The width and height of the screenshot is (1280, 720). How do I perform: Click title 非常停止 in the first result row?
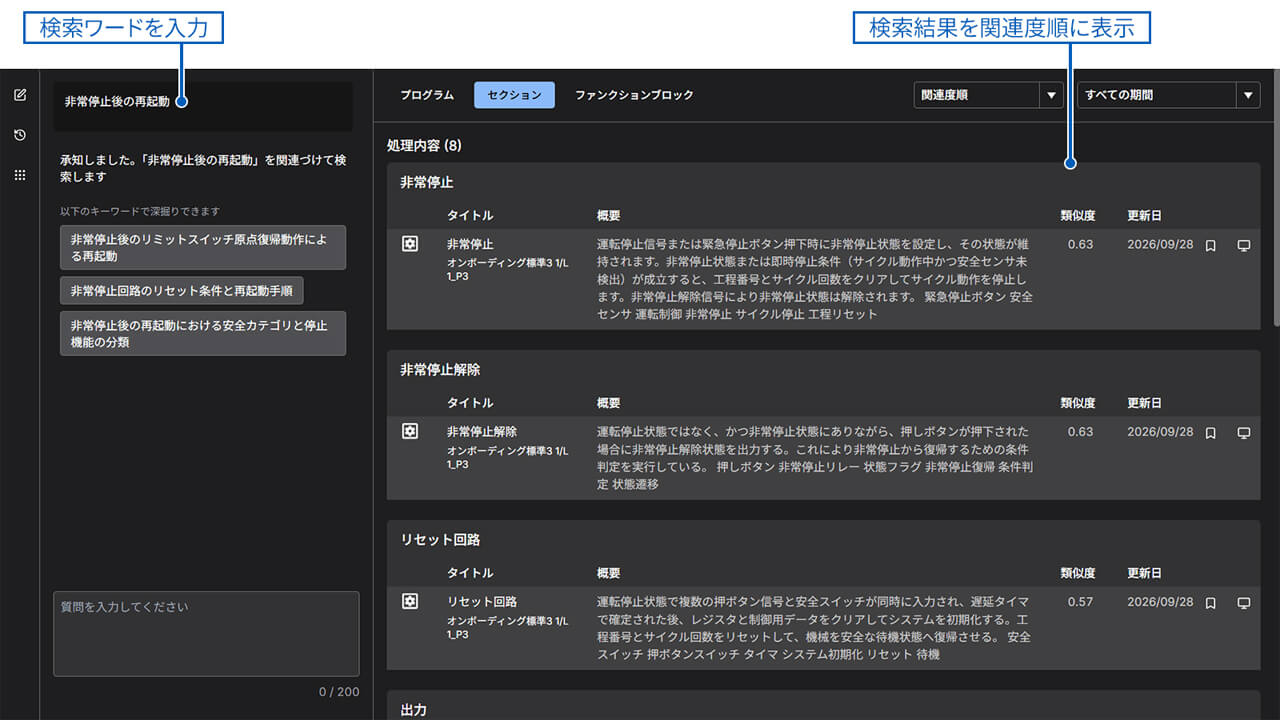pos(470,244)
